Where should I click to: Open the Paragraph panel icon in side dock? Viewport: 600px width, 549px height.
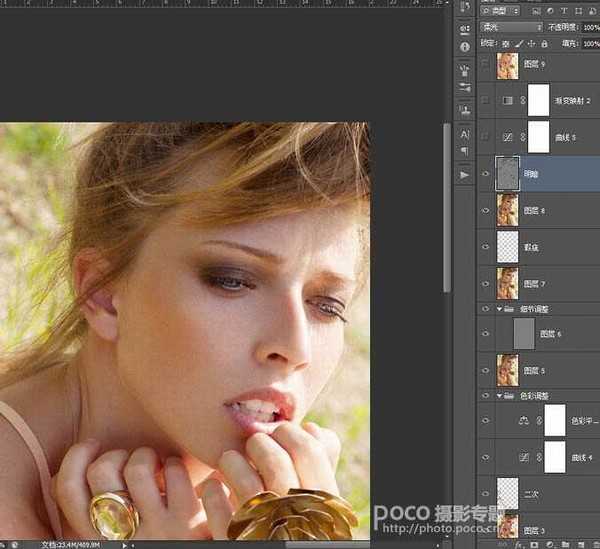[464, 151]
